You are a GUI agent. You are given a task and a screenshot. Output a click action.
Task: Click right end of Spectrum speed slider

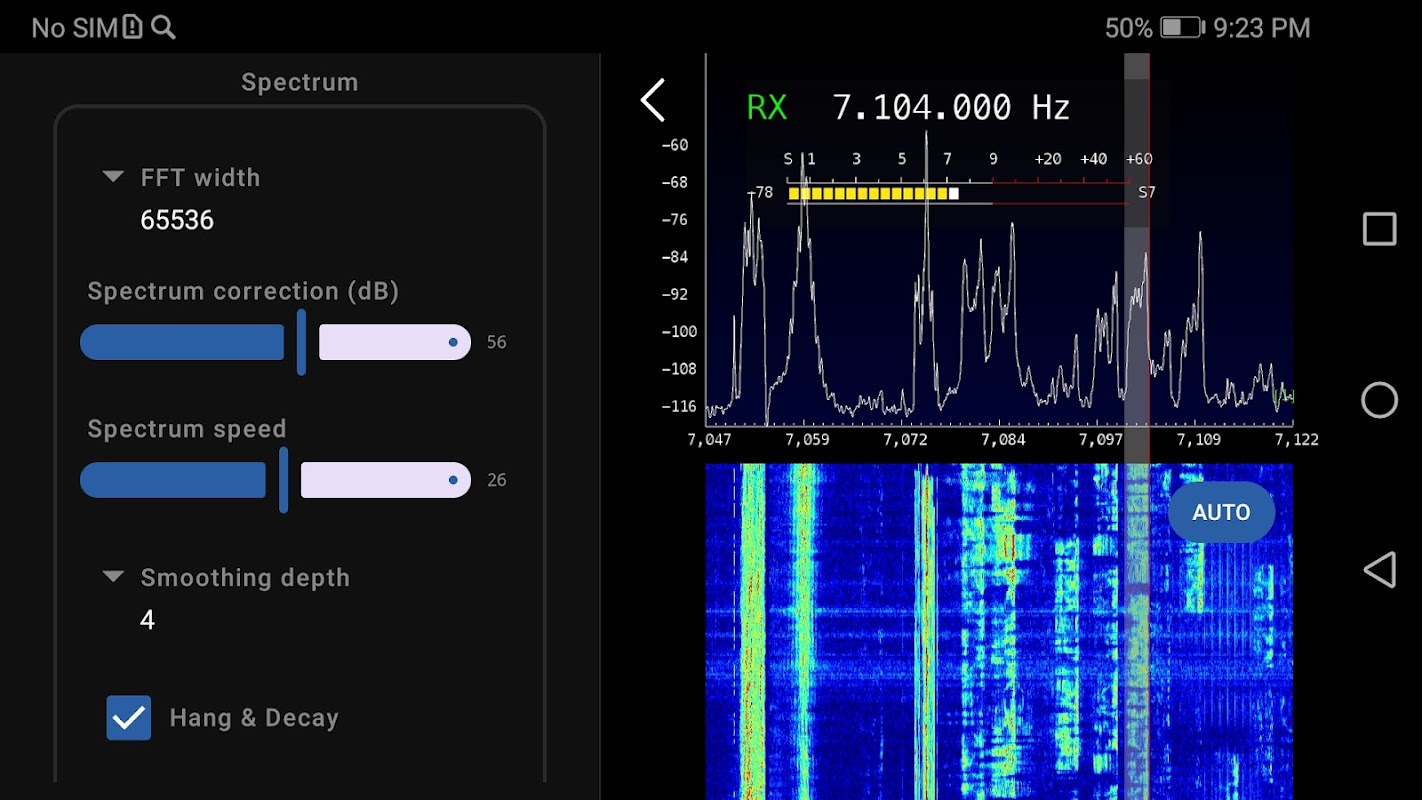tap(453, 480)
